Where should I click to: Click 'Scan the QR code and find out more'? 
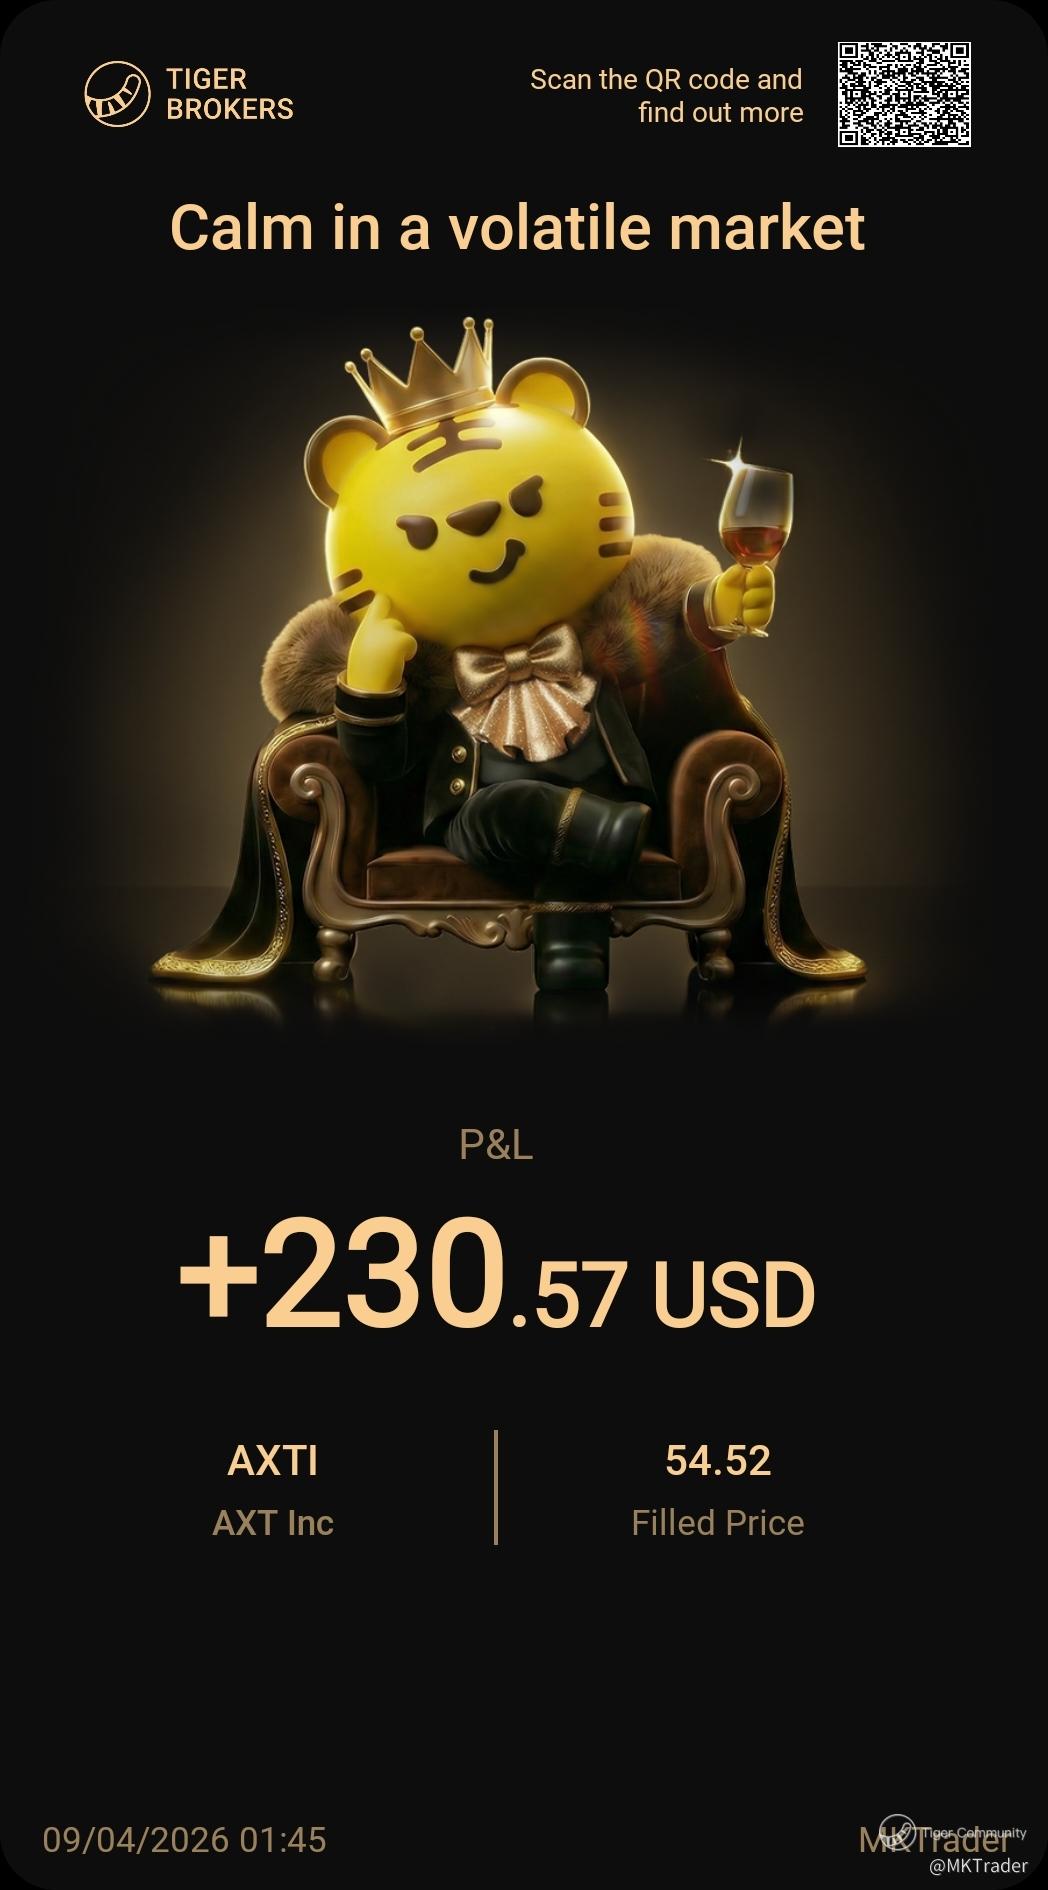point(666,96)
